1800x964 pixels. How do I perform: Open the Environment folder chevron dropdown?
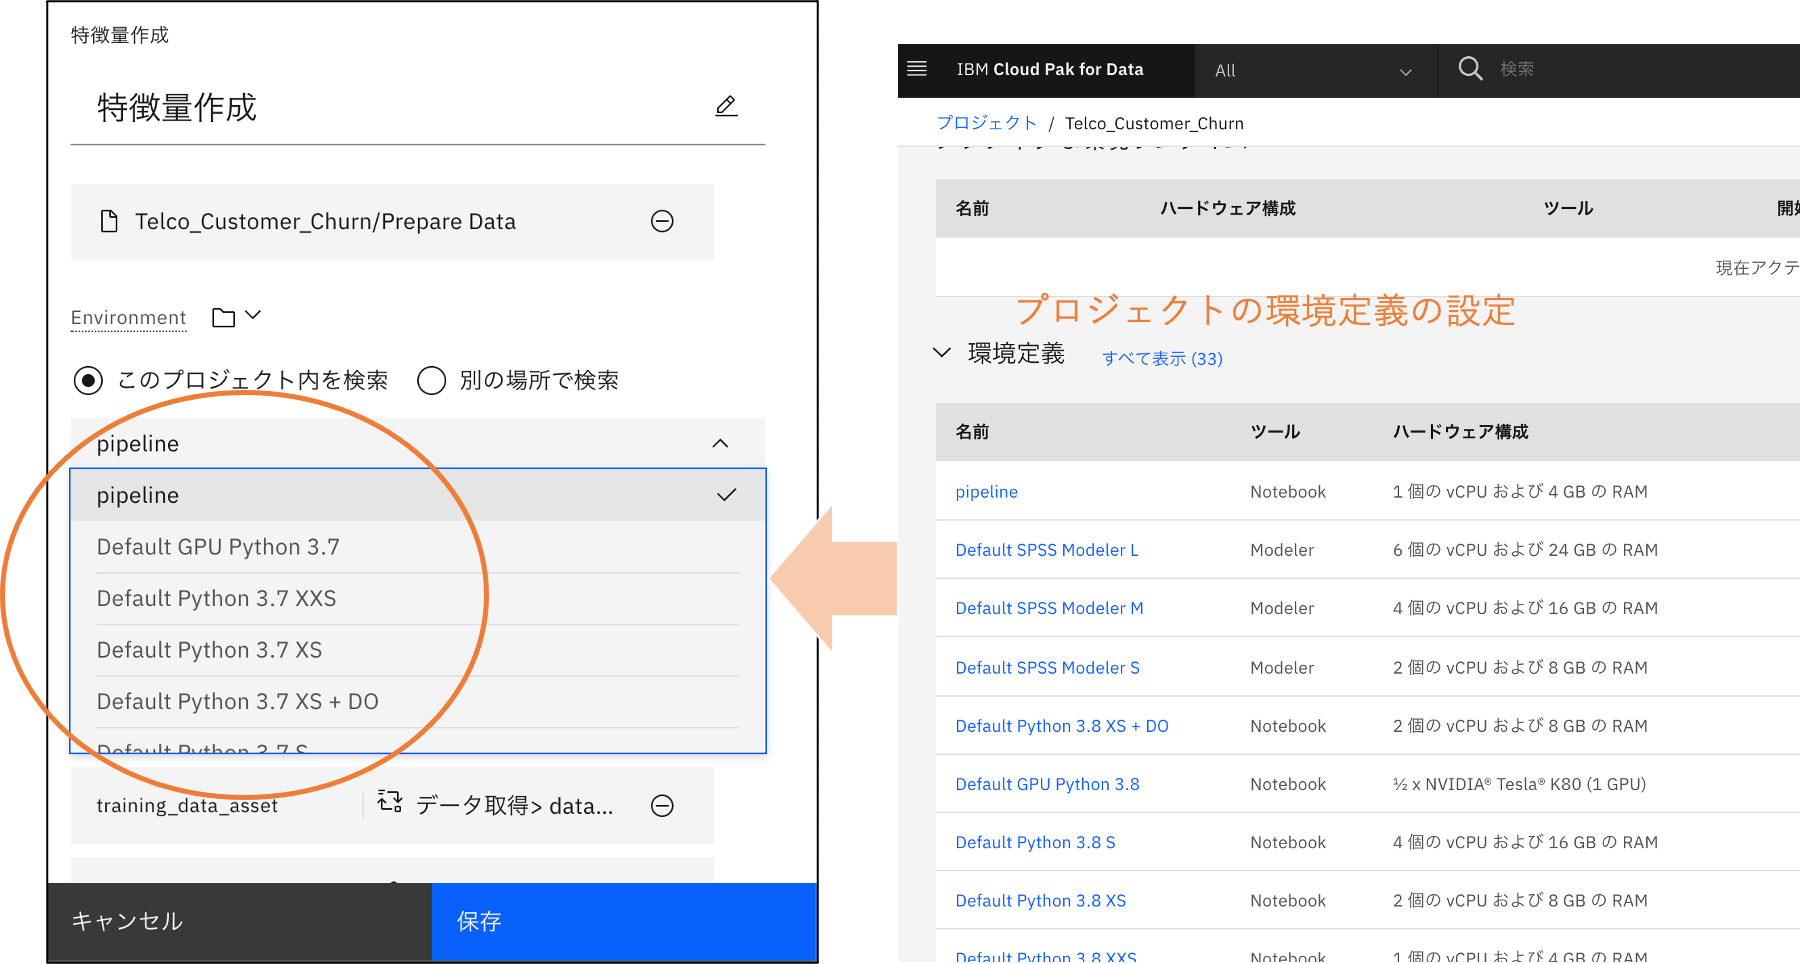click(253, 315)
